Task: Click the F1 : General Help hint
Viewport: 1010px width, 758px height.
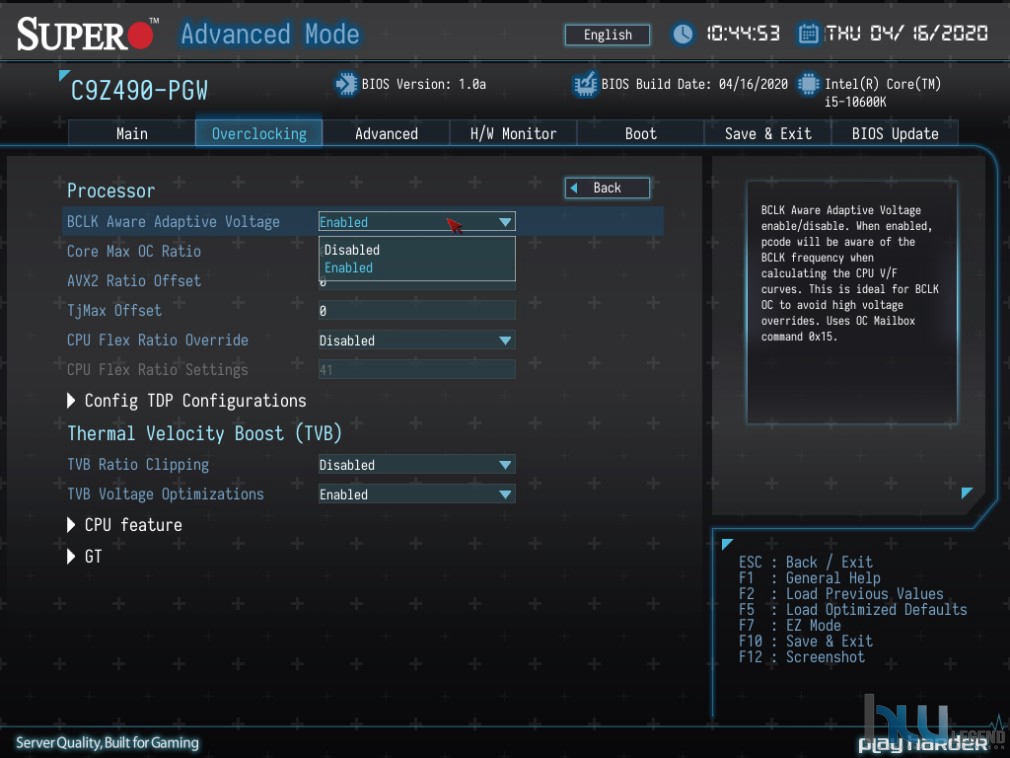Action: [x=810, y=578]
